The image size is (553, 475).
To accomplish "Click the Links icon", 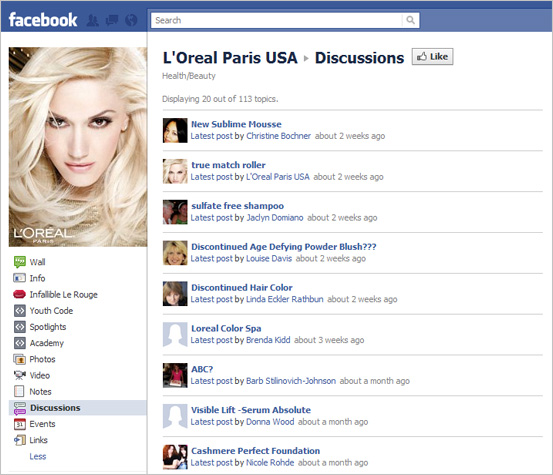I will tap(20, 440).
